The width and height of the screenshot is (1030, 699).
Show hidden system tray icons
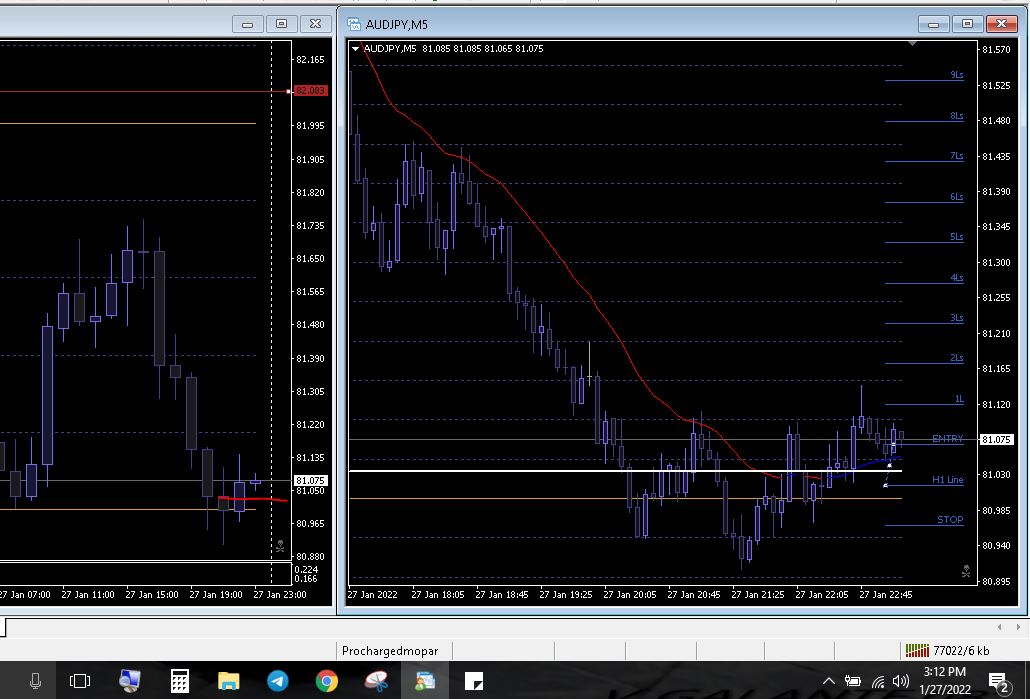[829, 682]
